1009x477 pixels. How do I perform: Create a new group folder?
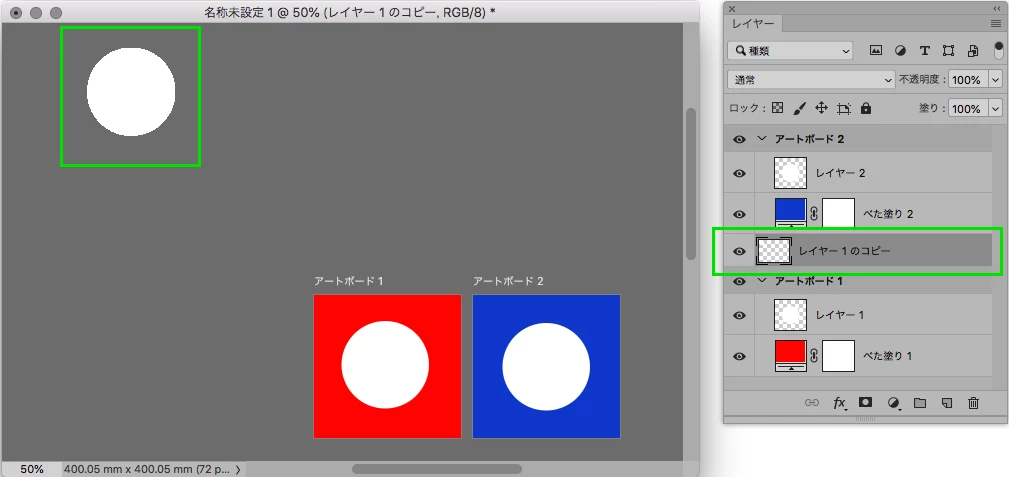(x=920, y=403)
